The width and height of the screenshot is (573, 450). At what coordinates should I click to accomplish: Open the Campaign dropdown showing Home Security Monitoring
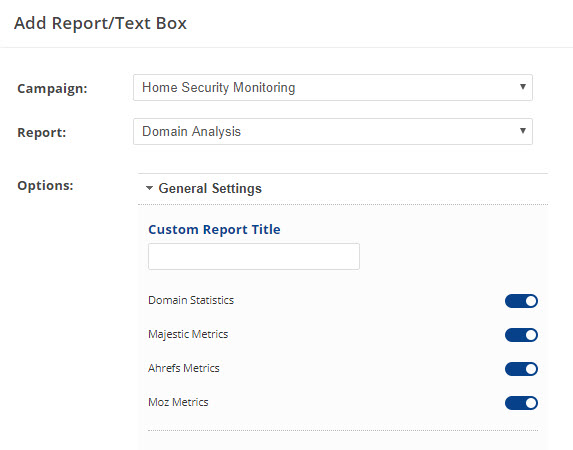pyautogui.click(x=333, y=88)
